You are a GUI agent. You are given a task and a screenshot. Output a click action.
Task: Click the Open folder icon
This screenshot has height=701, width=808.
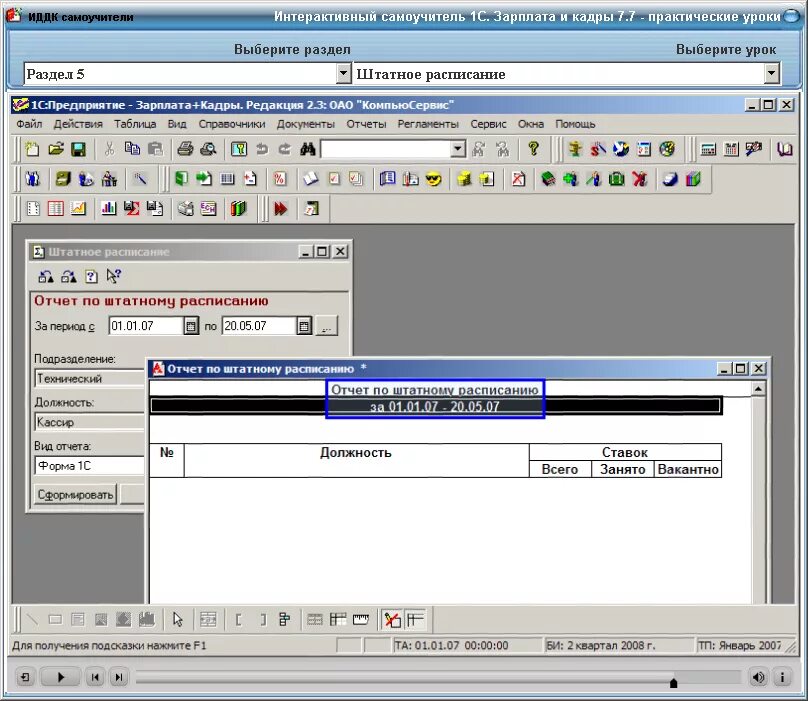pos(56,149)
